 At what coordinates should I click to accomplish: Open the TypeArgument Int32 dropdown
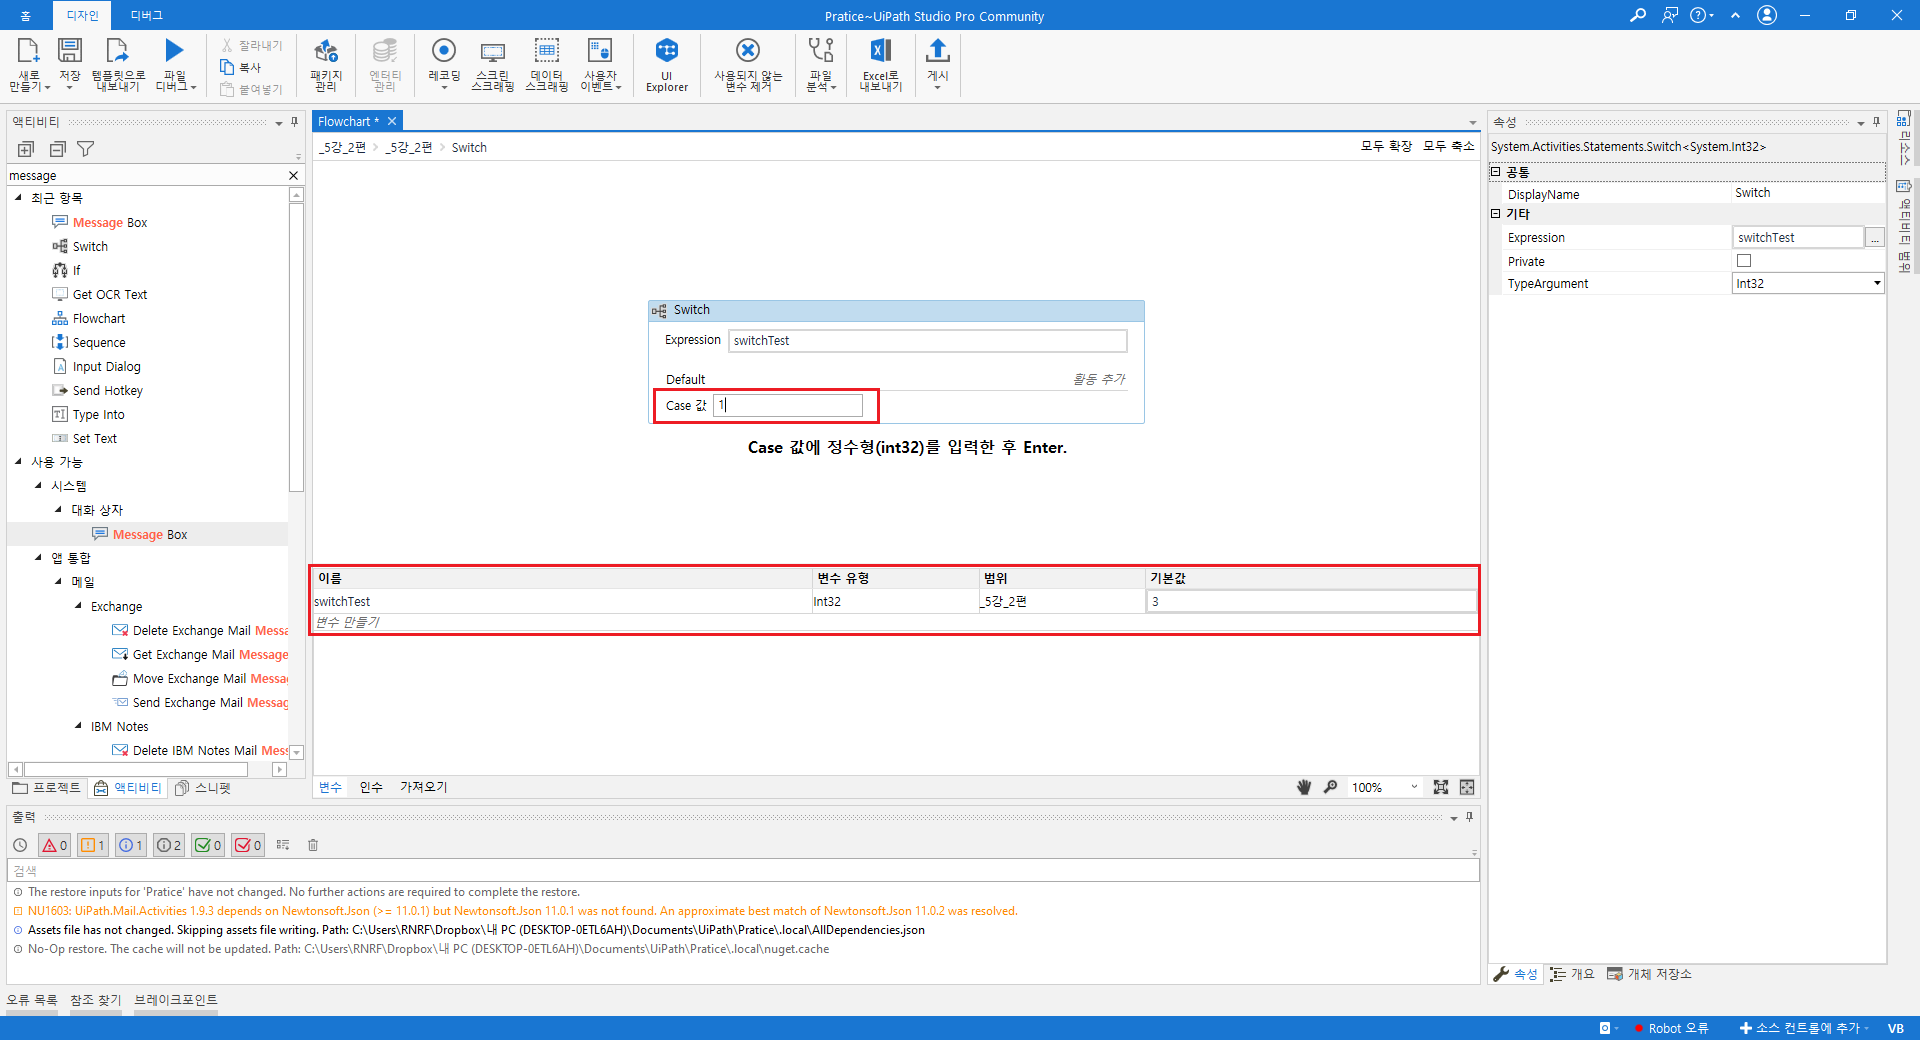pyautogui.click(x=1877, y=284)
